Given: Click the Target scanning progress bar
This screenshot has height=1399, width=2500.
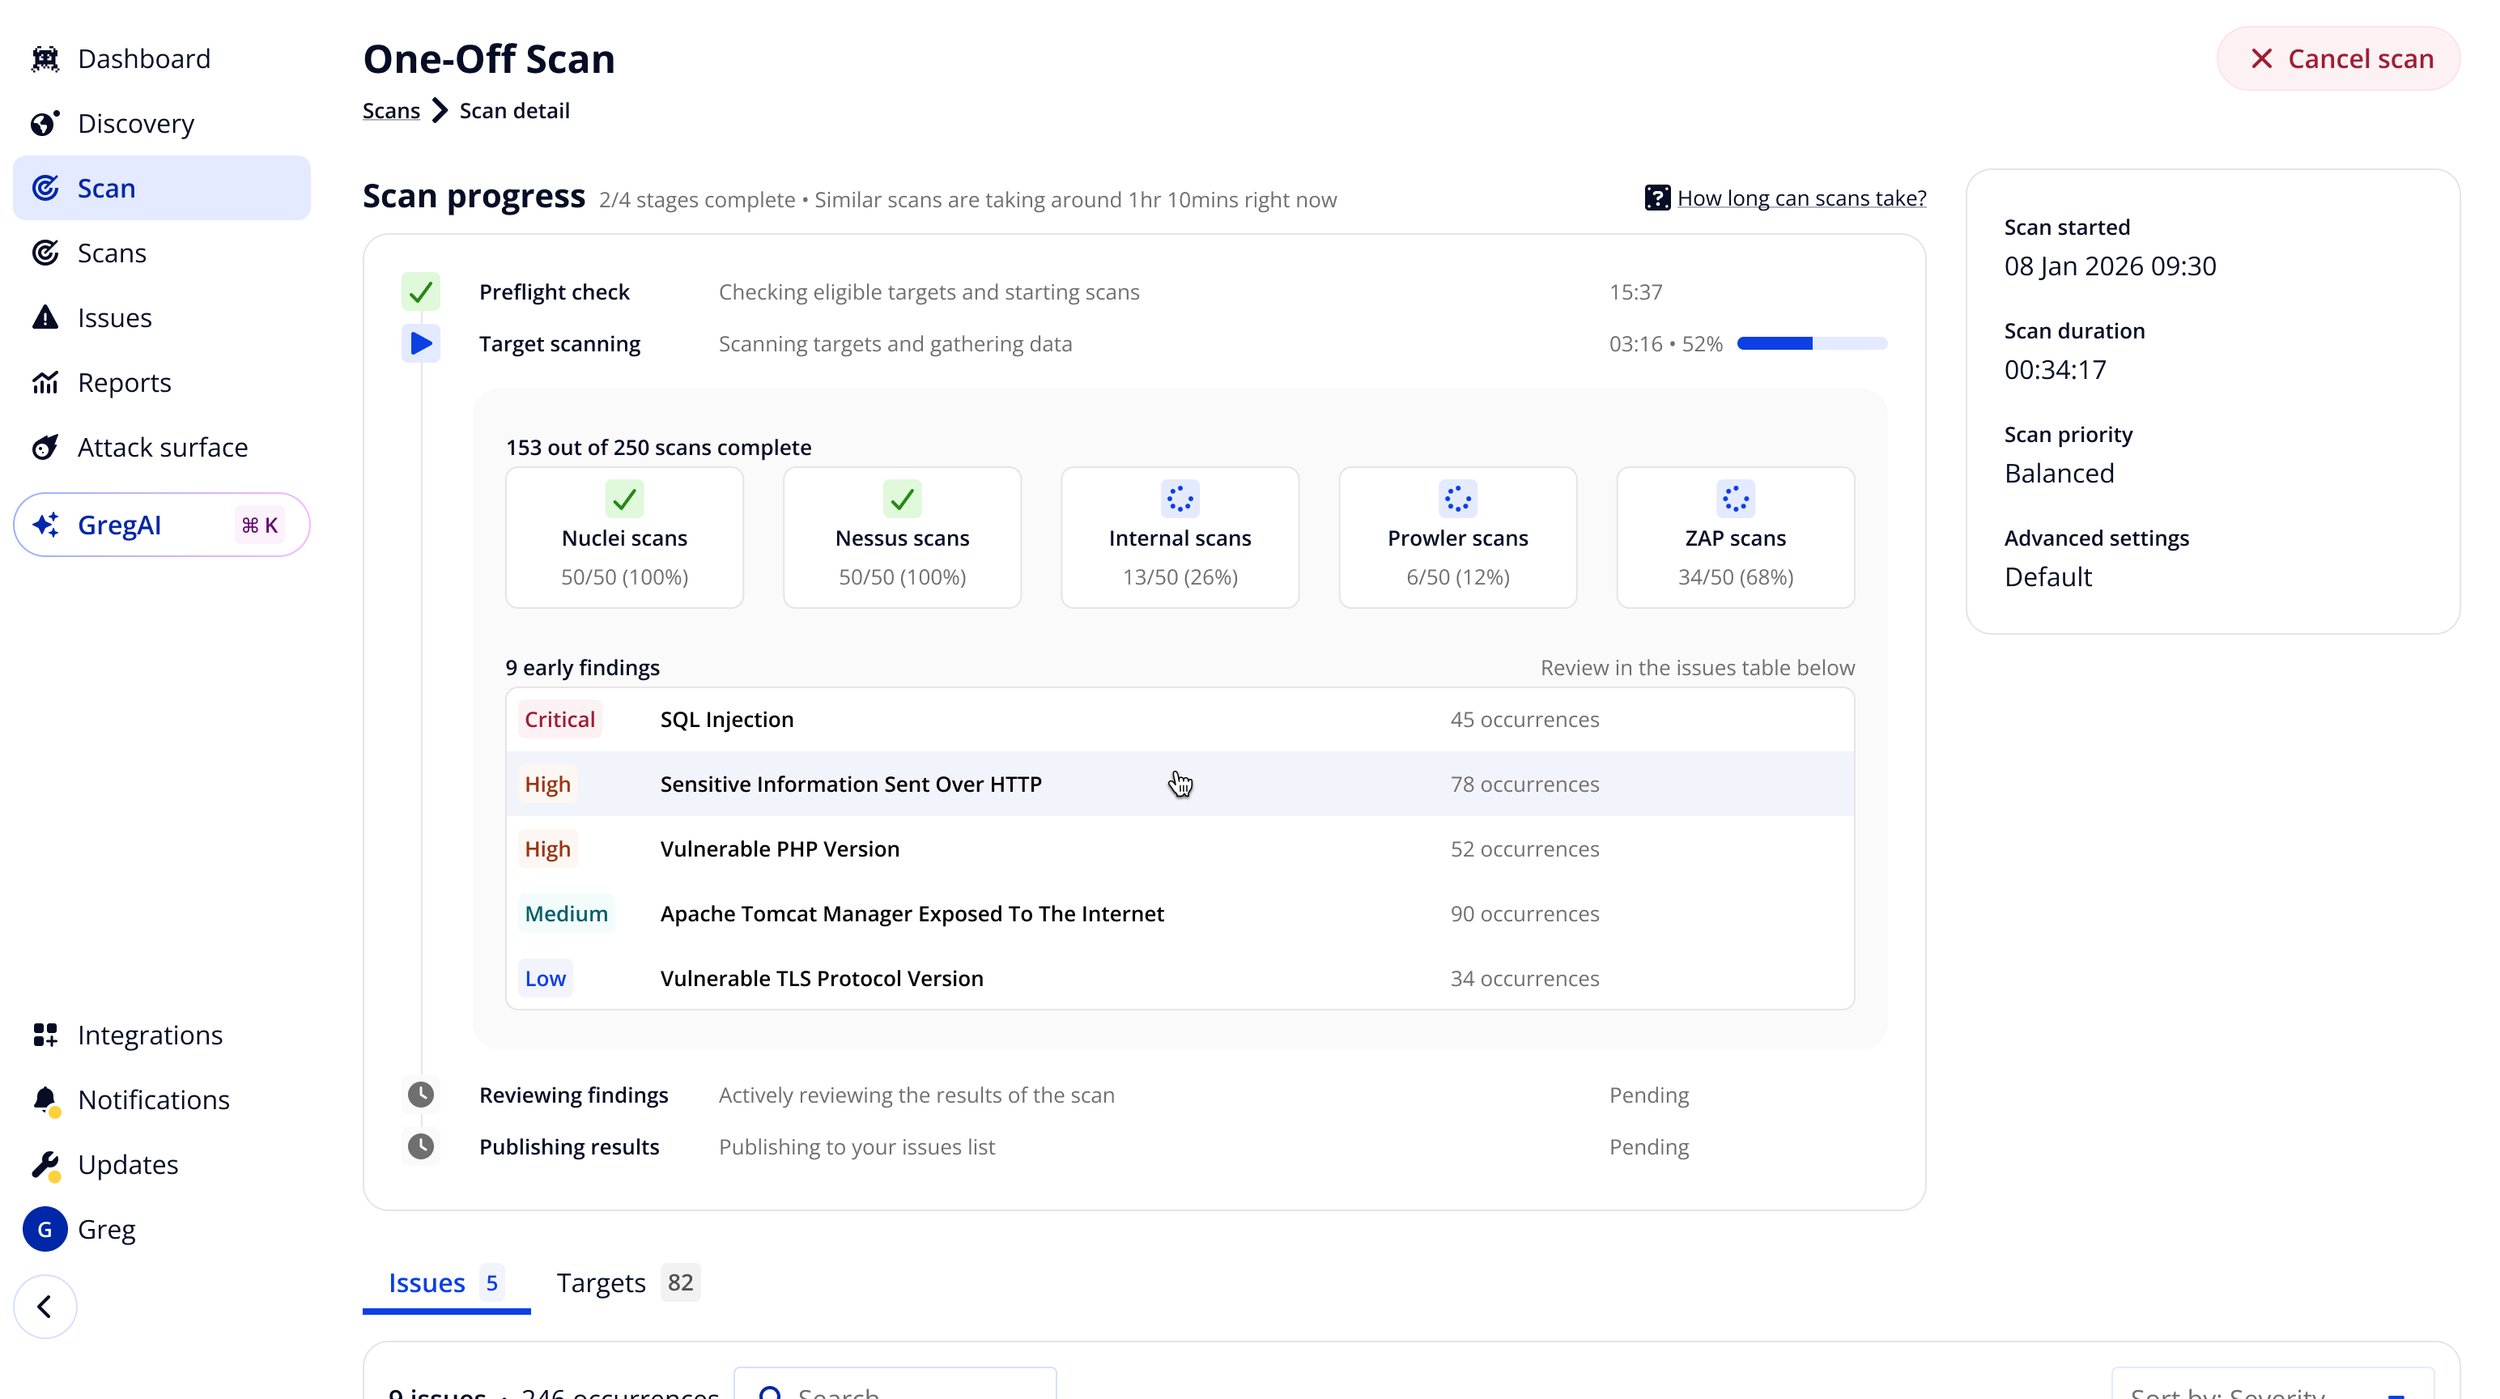Looking at the screenshot, I should tap(1812, 343).
